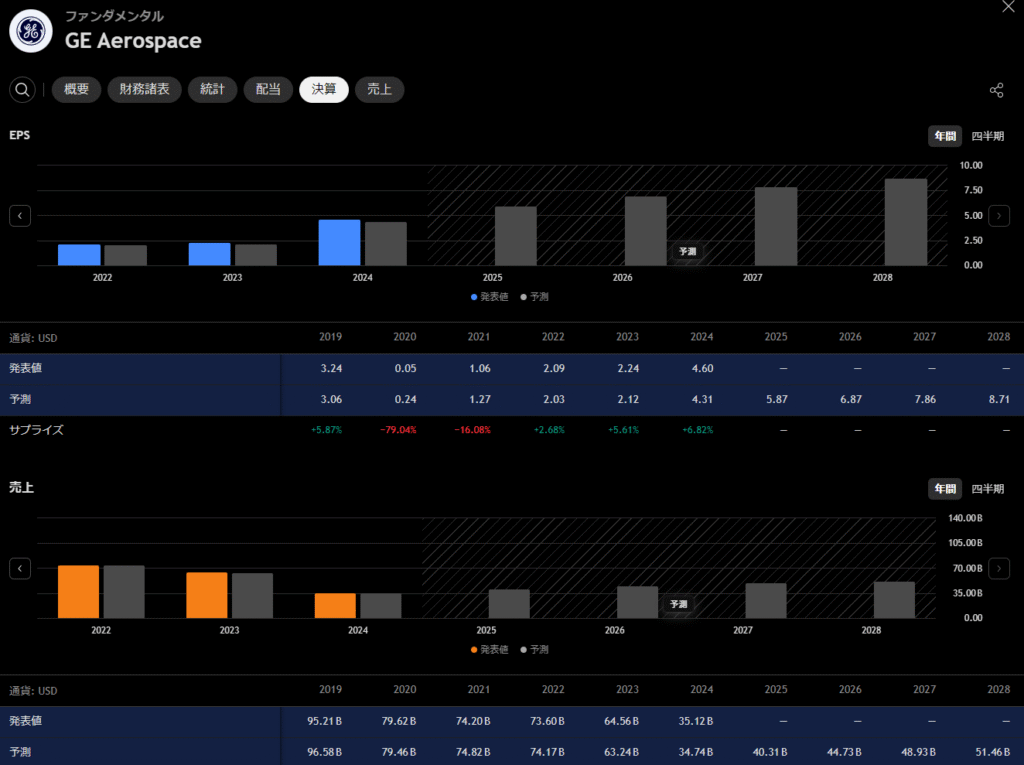Image resolution: width=1024 pixels, height=765 pixels.
Task: Click EPS reported value 3.24
Action: click(331, 368)
